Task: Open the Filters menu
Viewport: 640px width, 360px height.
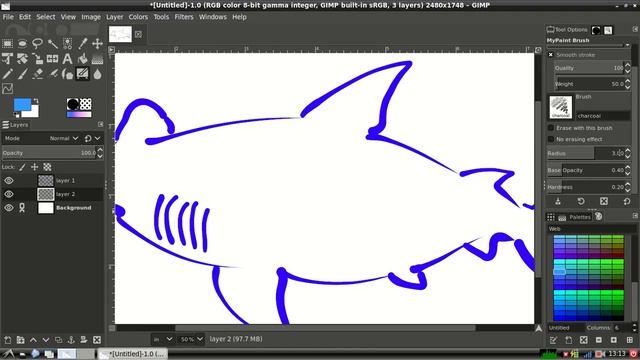Action: pos(184,17)
